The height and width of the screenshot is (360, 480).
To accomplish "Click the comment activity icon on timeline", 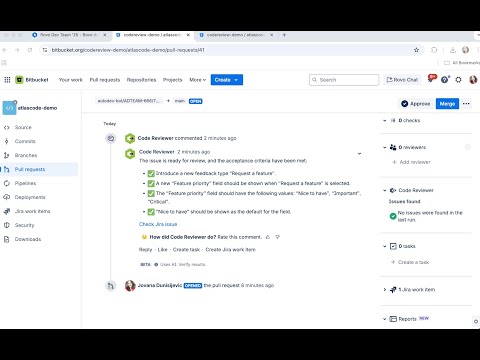I will [x=111, y=138].
